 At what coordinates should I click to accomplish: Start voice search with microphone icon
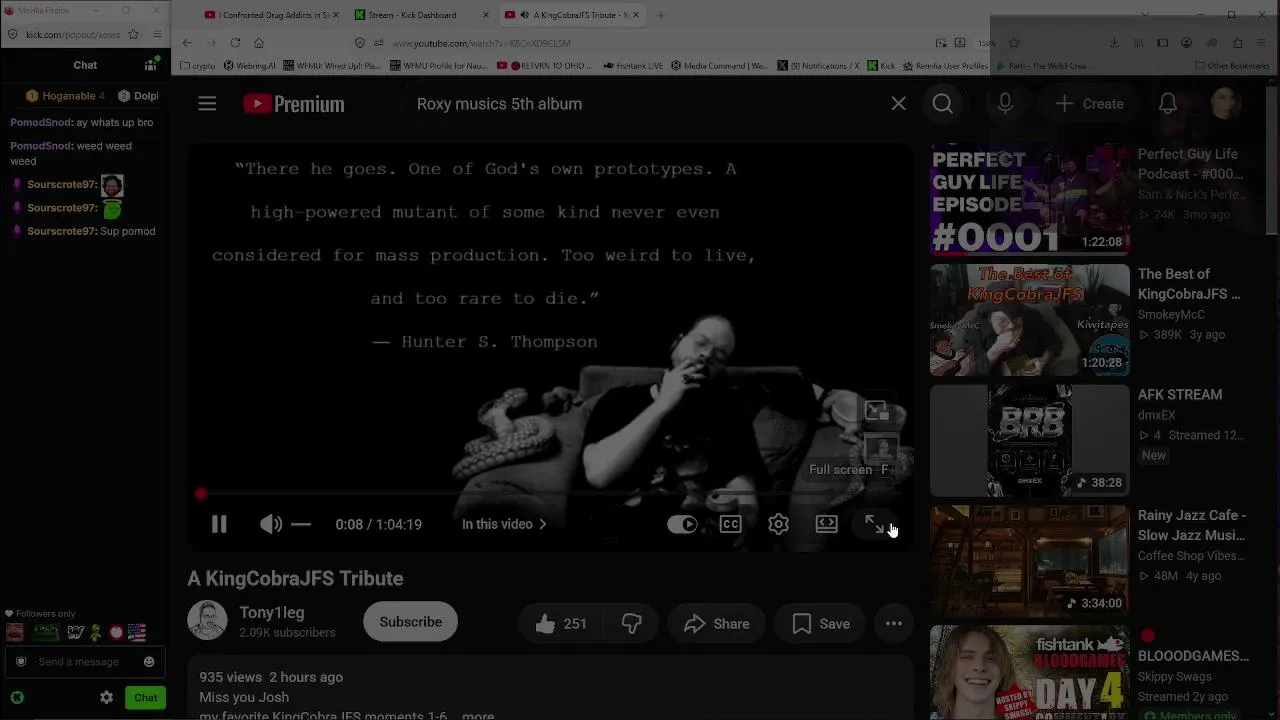(x=1005, y=104)
